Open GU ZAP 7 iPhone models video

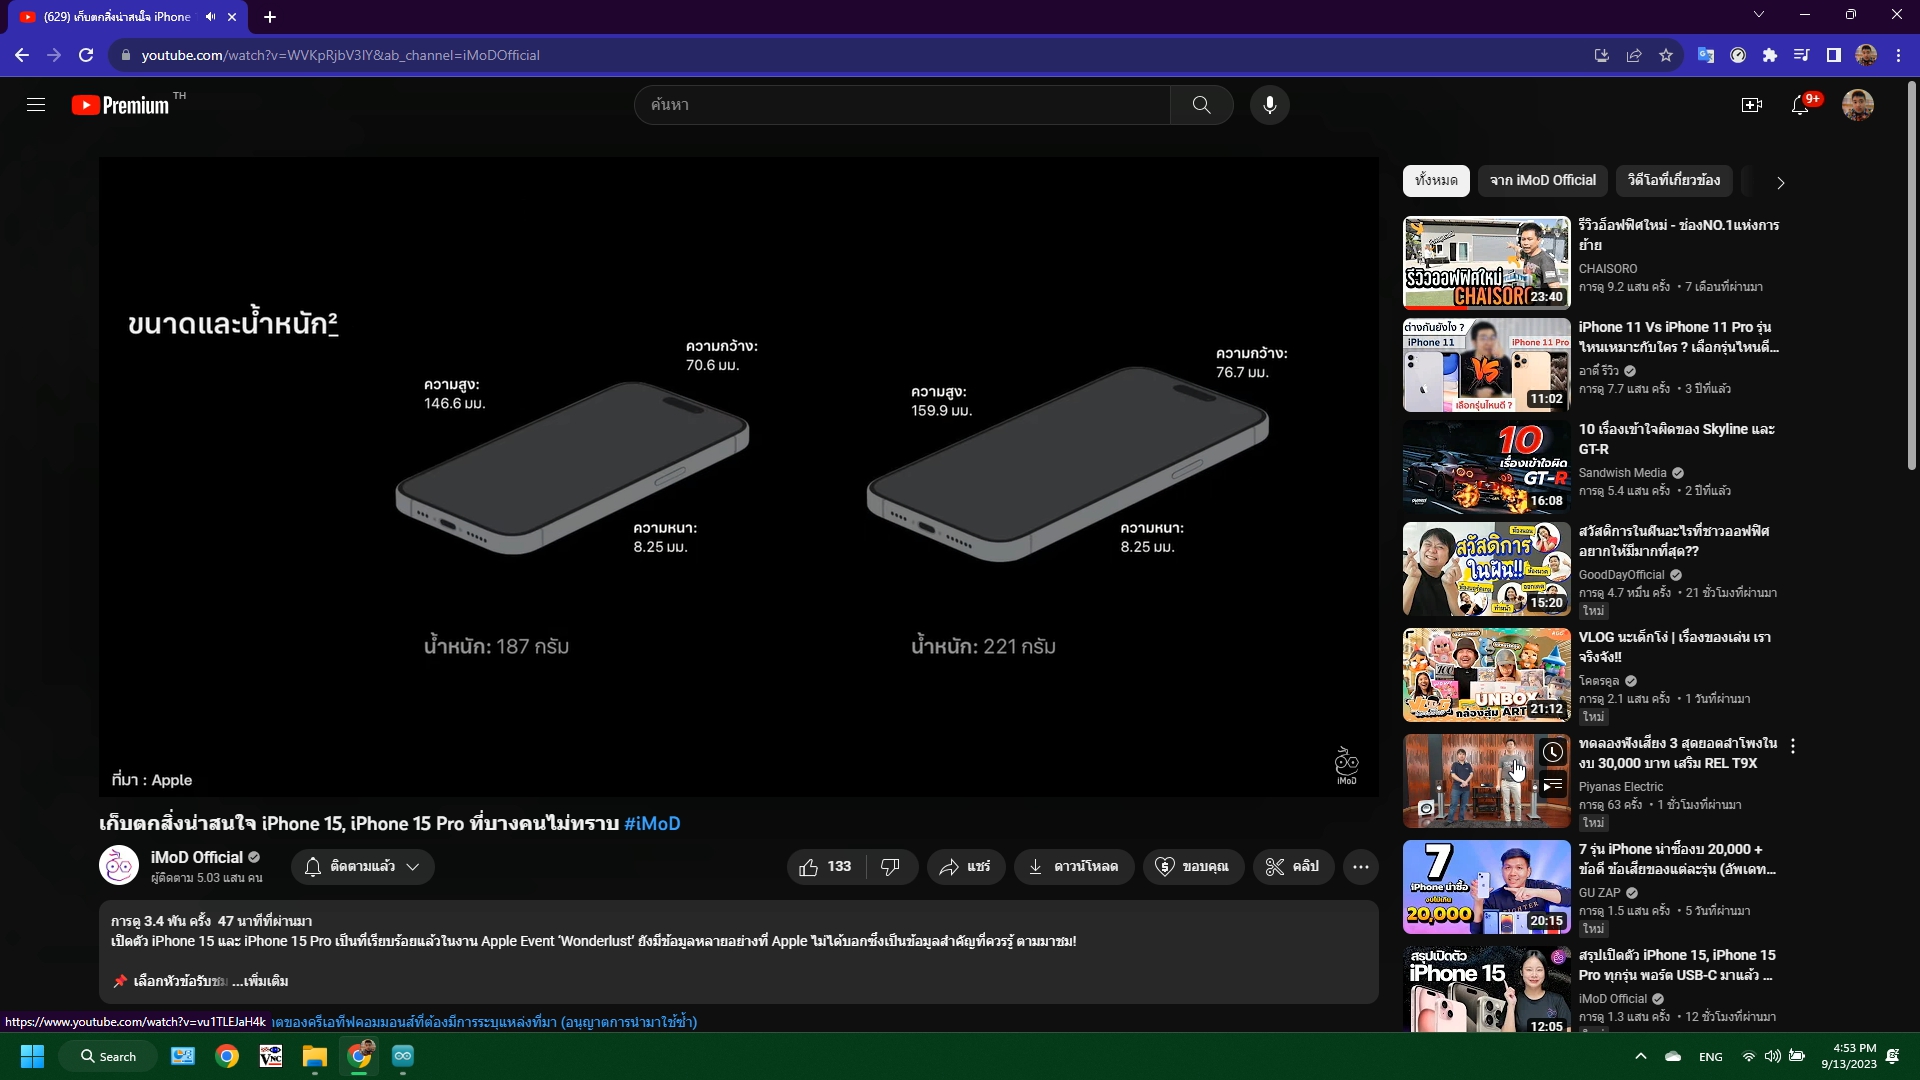coord(1486,887)
